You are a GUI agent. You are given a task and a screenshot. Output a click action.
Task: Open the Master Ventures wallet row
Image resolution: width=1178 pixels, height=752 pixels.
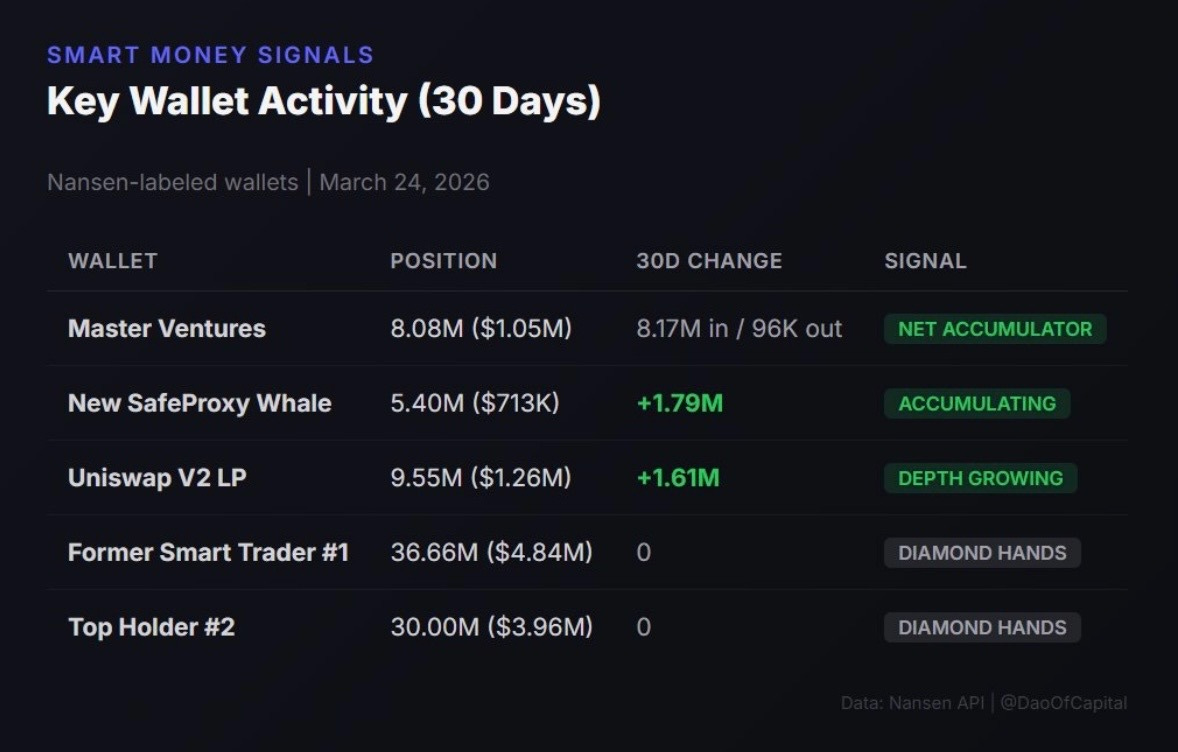point(587,328)
